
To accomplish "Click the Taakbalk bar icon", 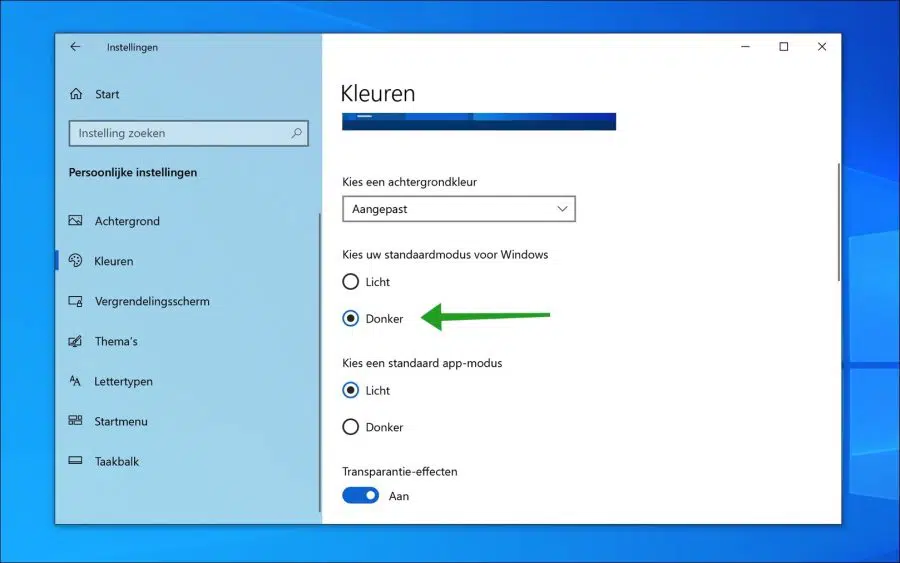I will (75, 460).
